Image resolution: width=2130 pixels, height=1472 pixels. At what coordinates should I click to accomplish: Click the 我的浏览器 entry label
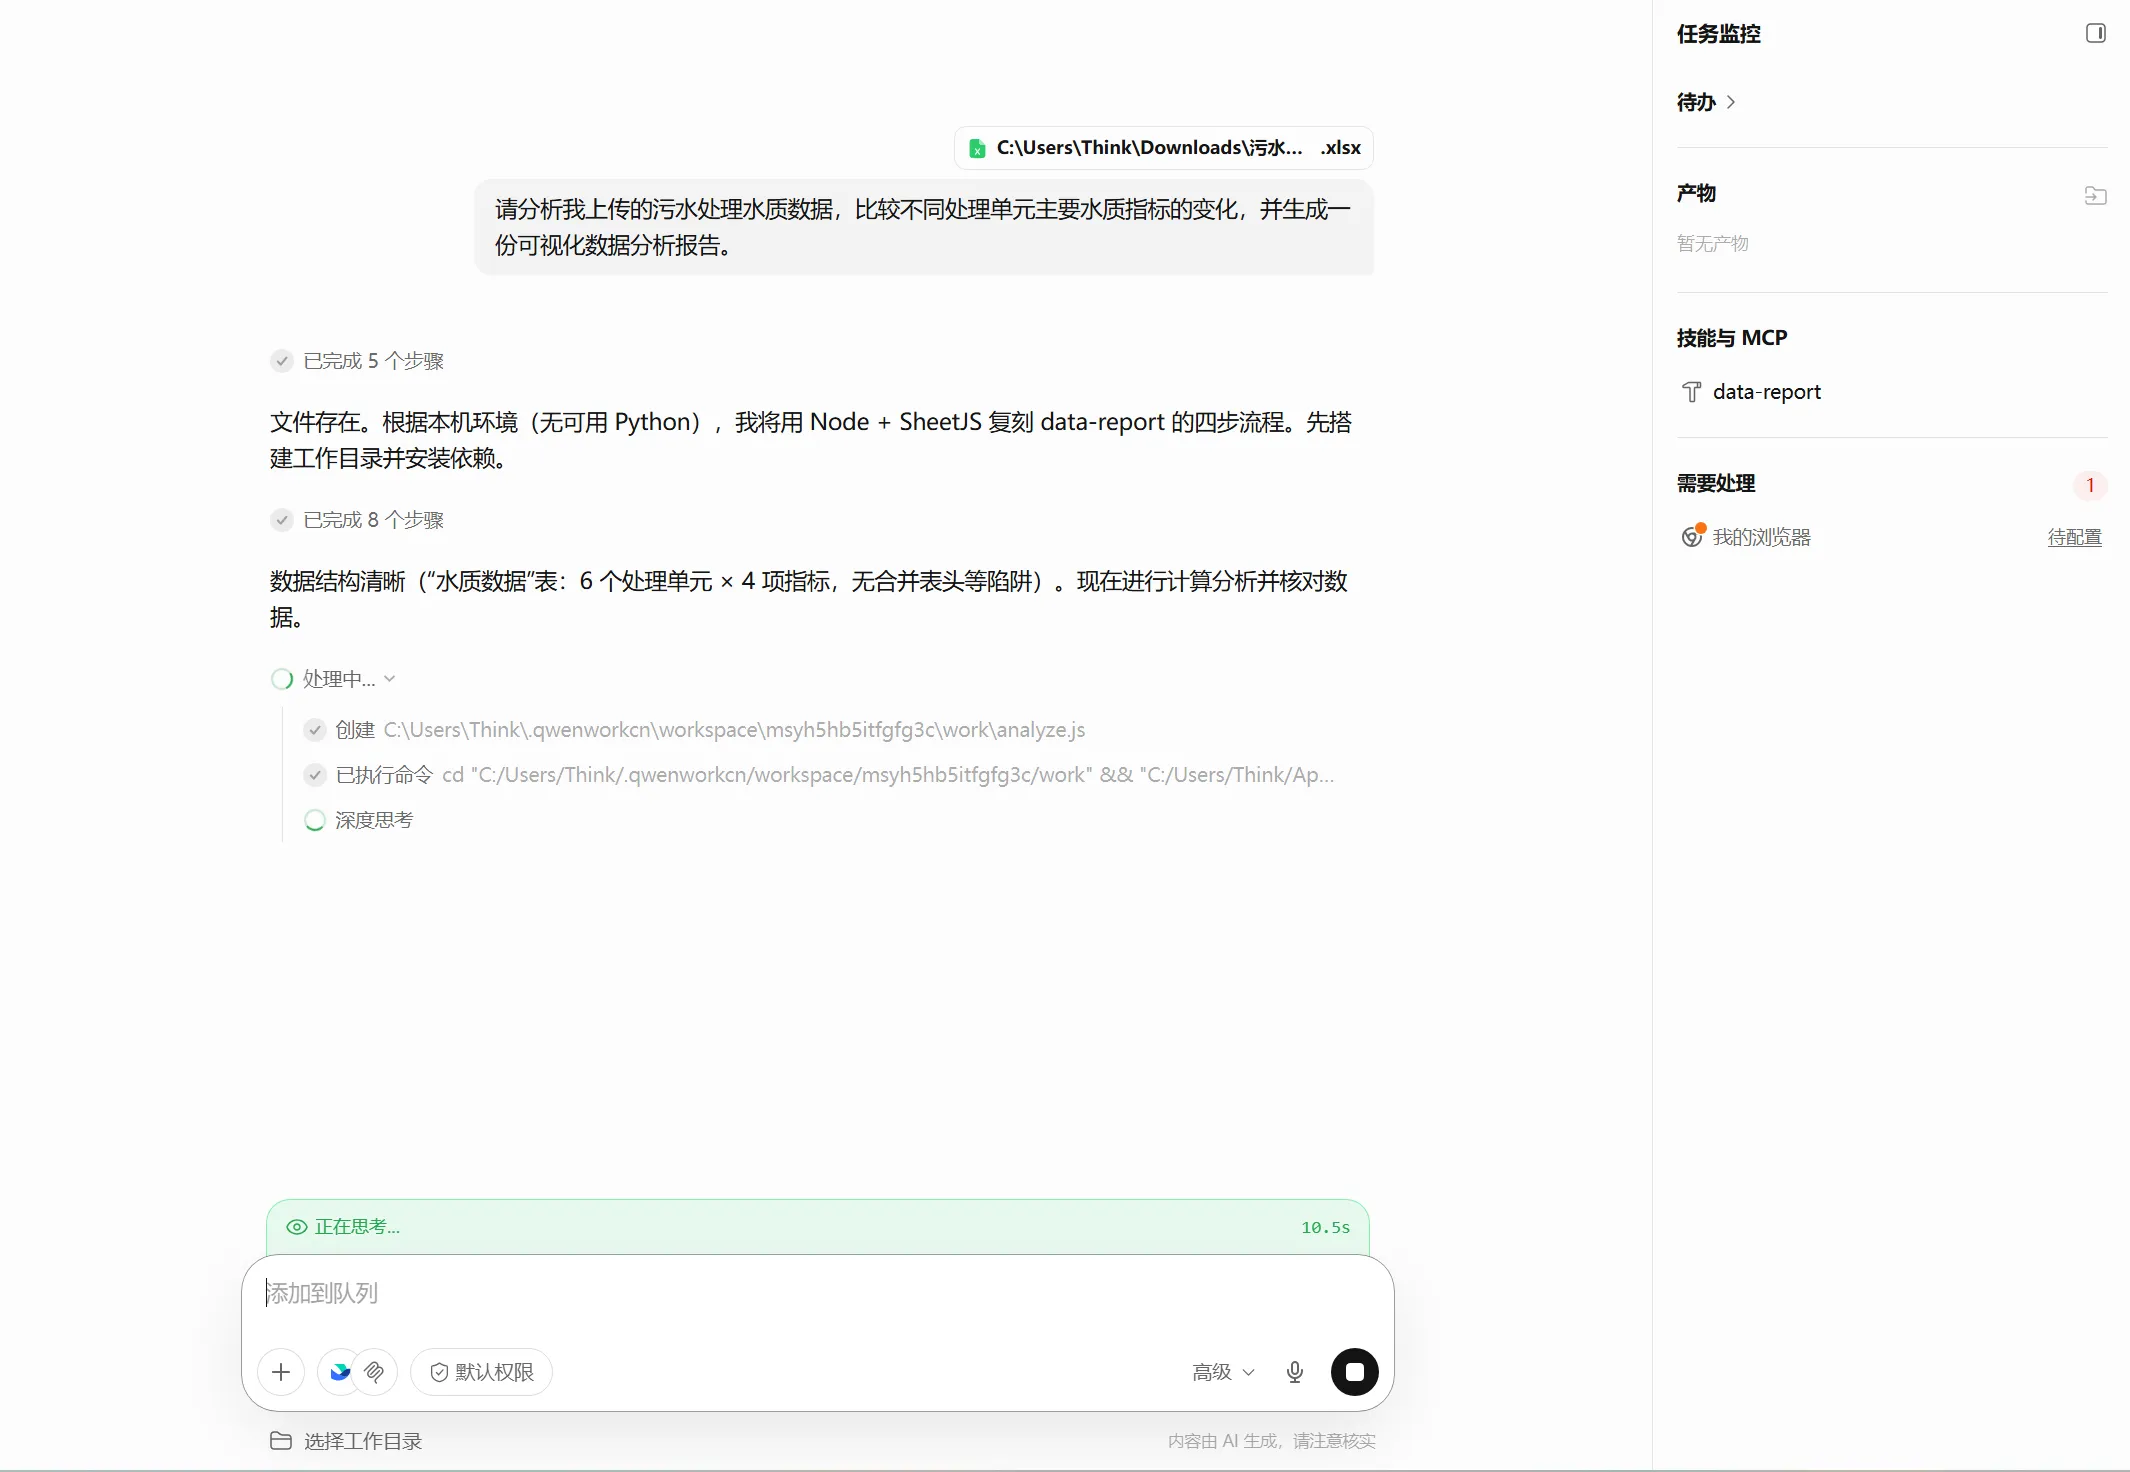click(1762, 537)
